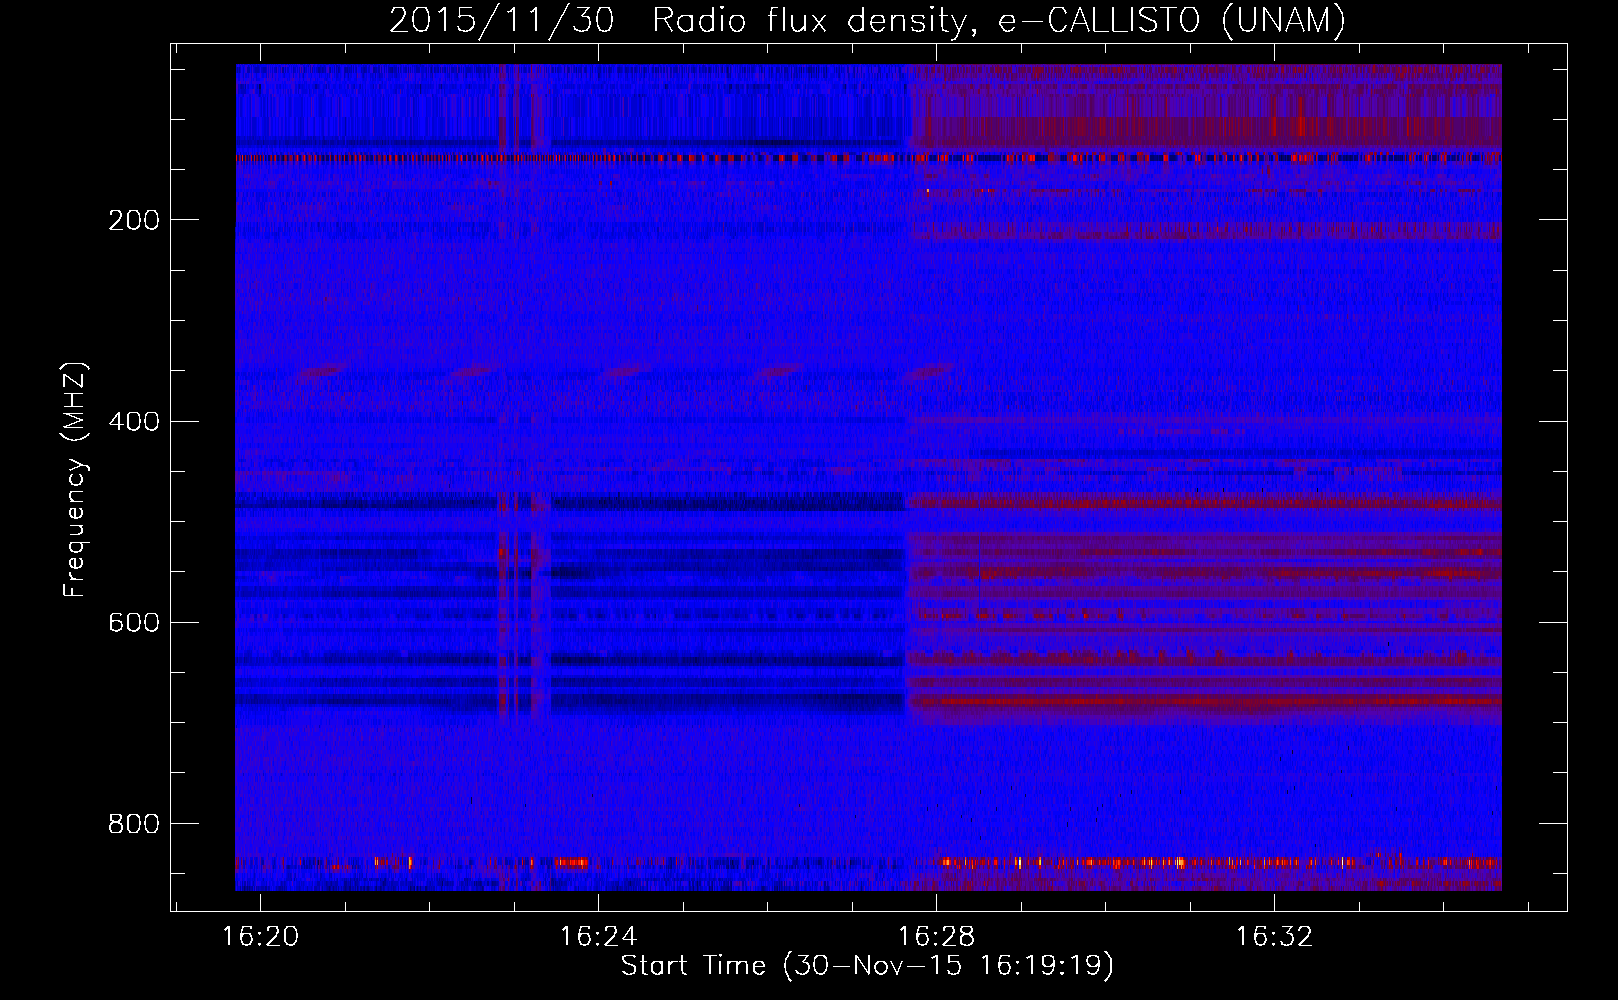Select the 'Frequency (MHZ)' axis label

coord(74,479)
